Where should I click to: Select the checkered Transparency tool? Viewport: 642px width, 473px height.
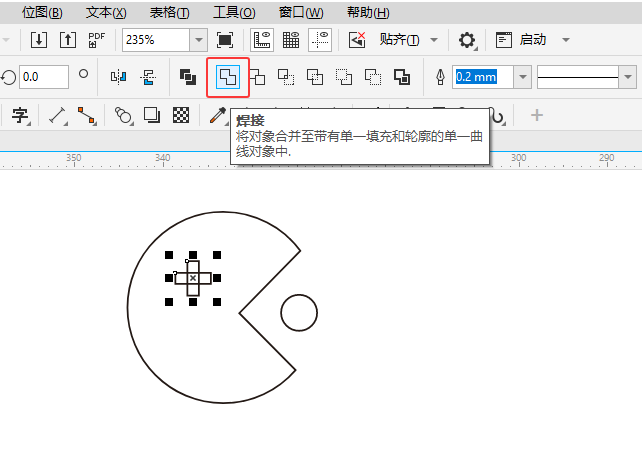181,115
